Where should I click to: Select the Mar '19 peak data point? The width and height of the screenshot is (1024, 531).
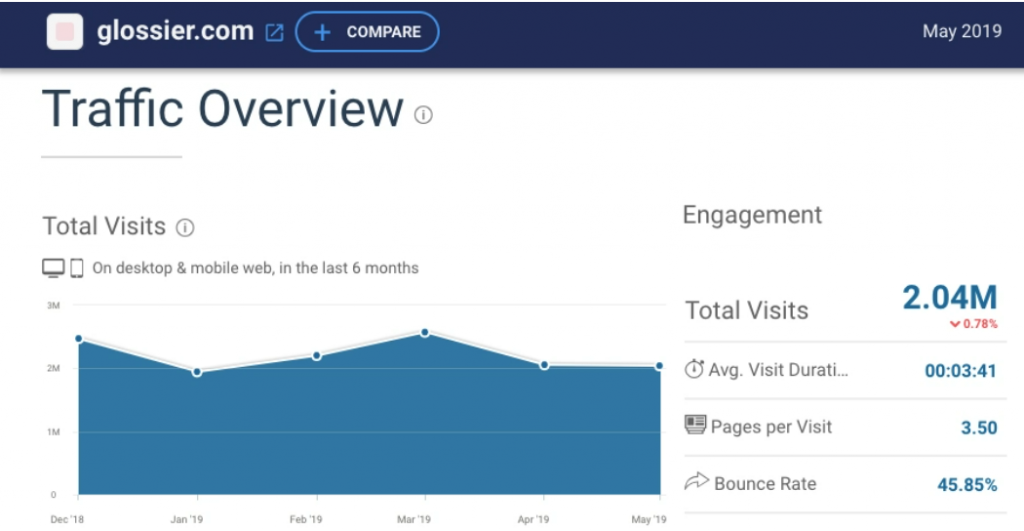click(x=425, y=332)
